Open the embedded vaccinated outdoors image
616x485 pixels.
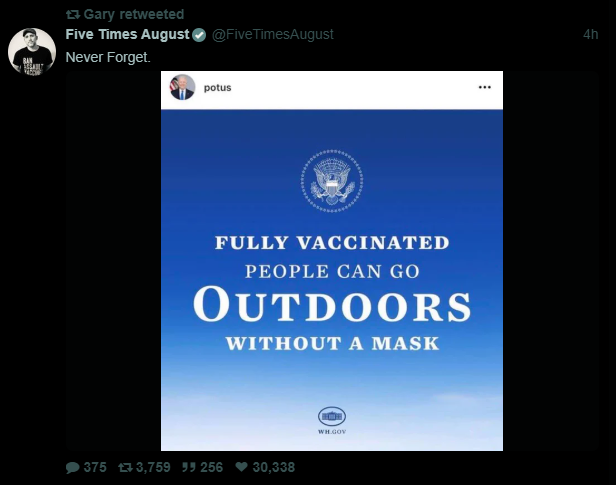point(332,261)
